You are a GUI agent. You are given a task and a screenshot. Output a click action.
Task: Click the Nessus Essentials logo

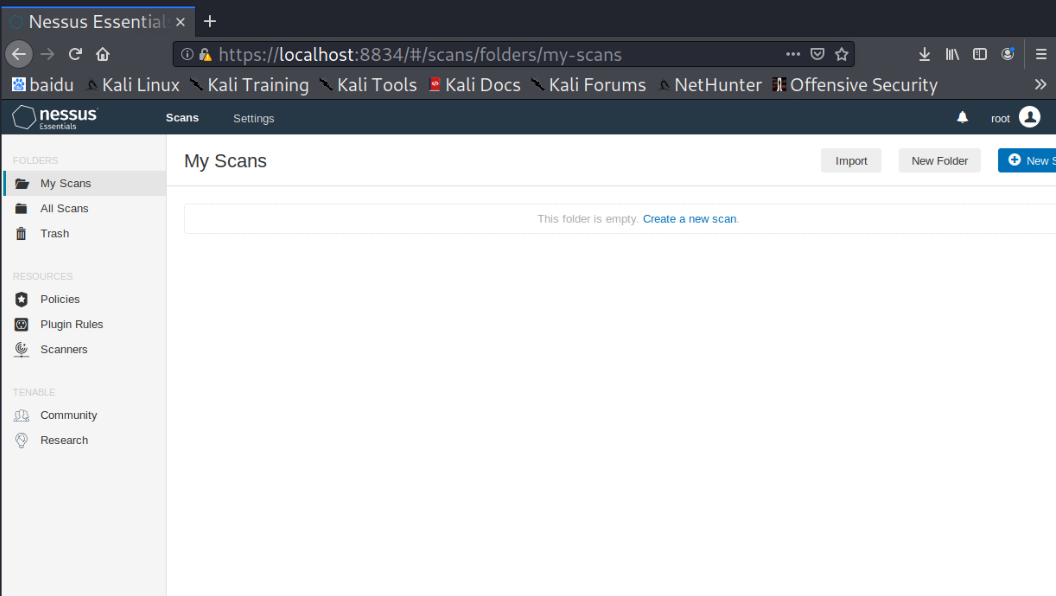pos(56,118)
